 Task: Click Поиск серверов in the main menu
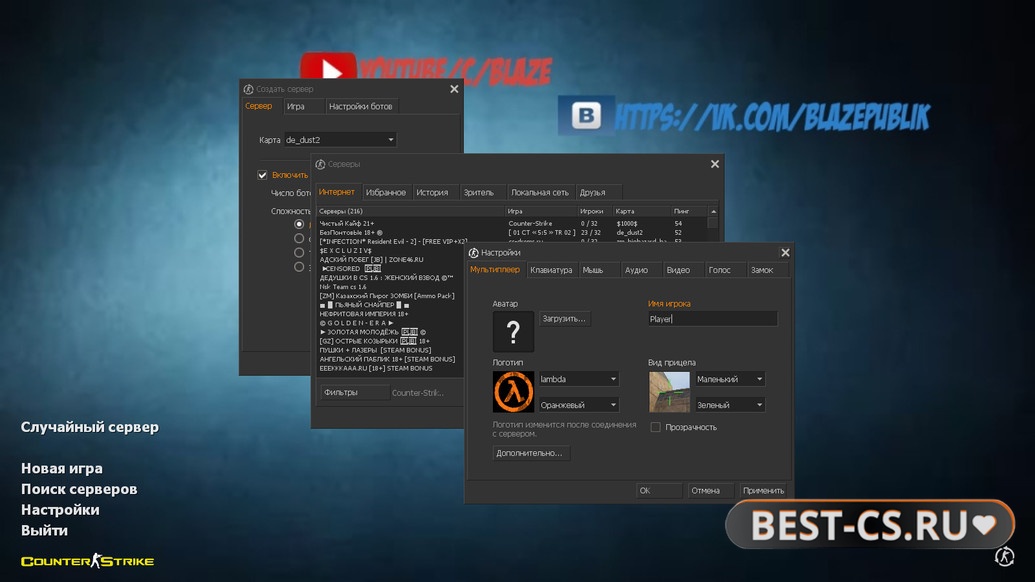[x=79, y=489]
